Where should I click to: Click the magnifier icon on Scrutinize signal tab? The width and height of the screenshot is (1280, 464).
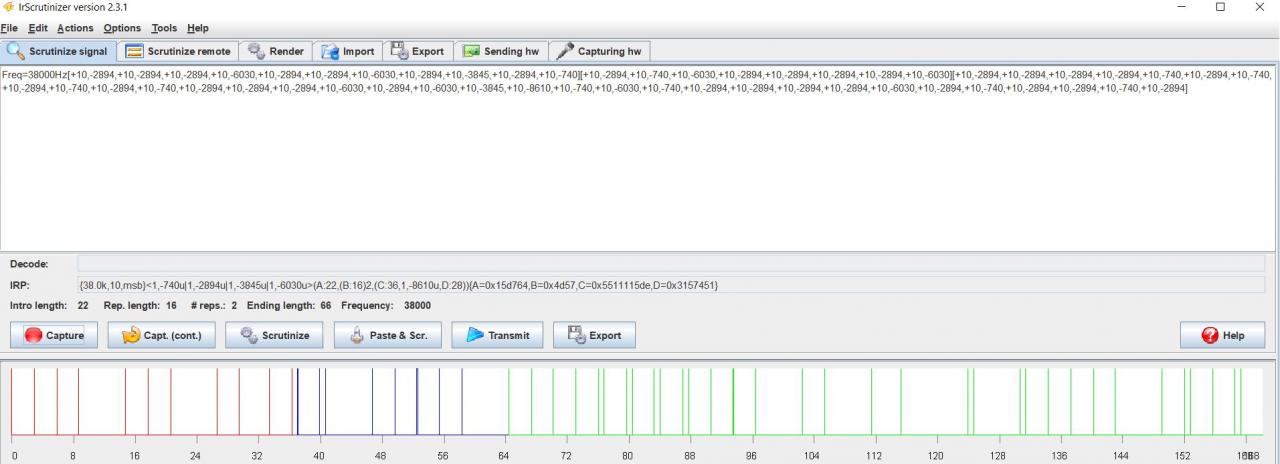pyautogui.click(x=16, y=50)
